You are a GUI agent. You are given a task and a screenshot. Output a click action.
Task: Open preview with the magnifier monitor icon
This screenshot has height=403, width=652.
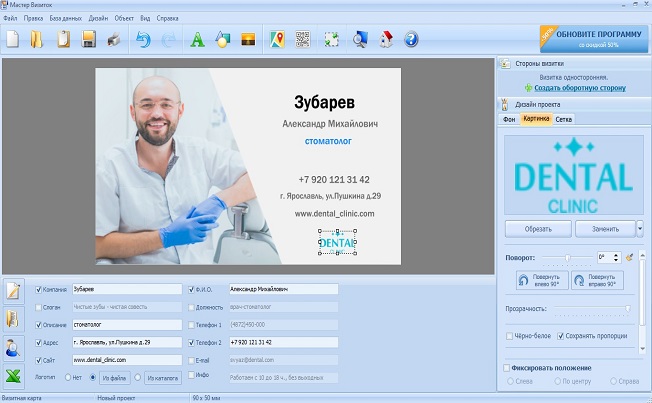[360, 40]
